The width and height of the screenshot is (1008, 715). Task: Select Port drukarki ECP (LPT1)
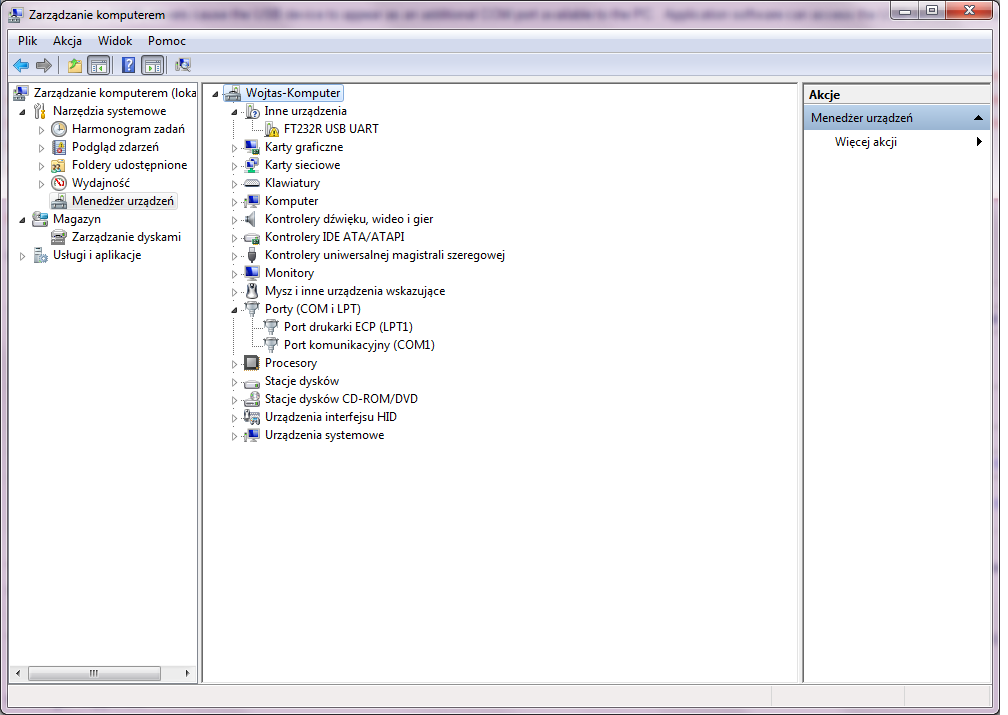(348, 327)
